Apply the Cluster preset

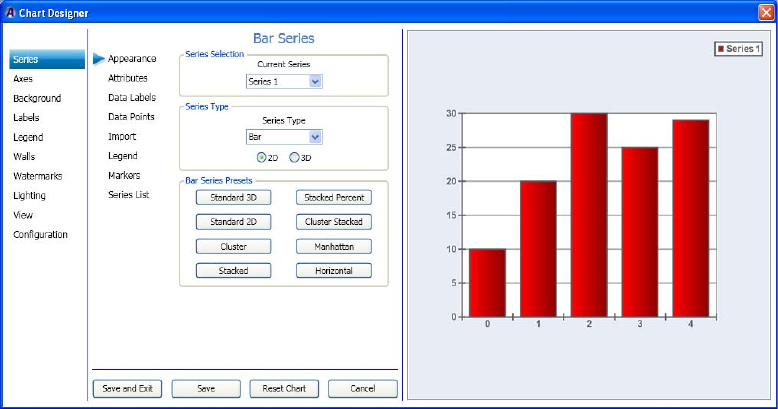(234, 247)
